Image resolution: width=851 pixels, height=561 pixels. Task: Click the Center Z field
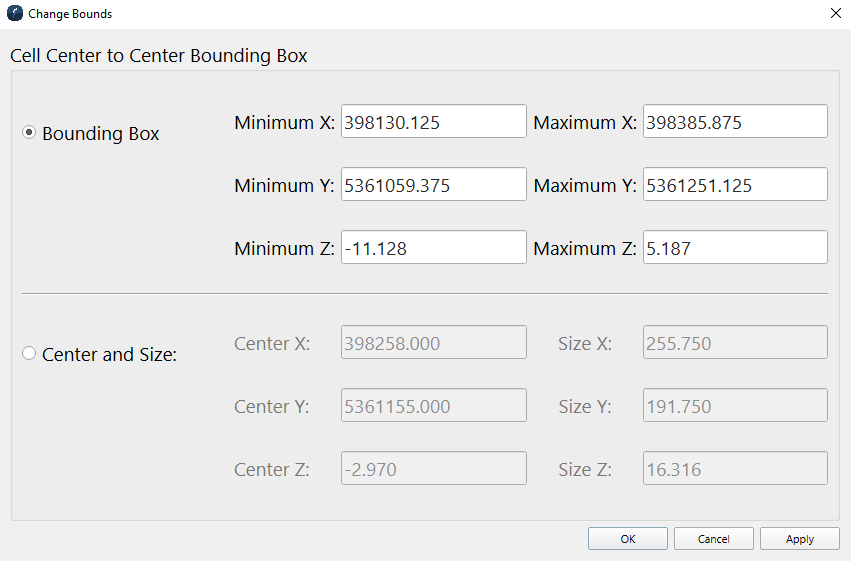[x=433, y=469]
